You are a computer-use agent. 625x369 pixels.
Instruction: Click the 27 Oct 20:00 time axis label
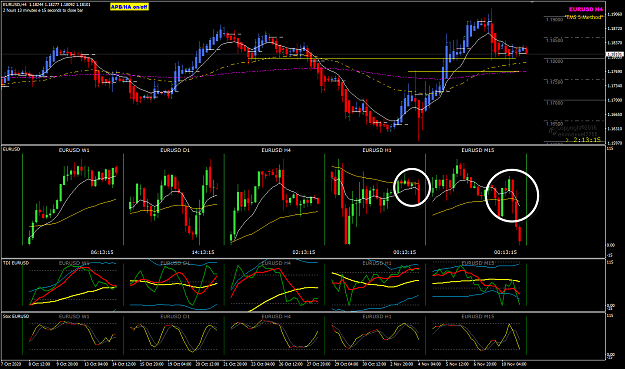pos(318,364)
